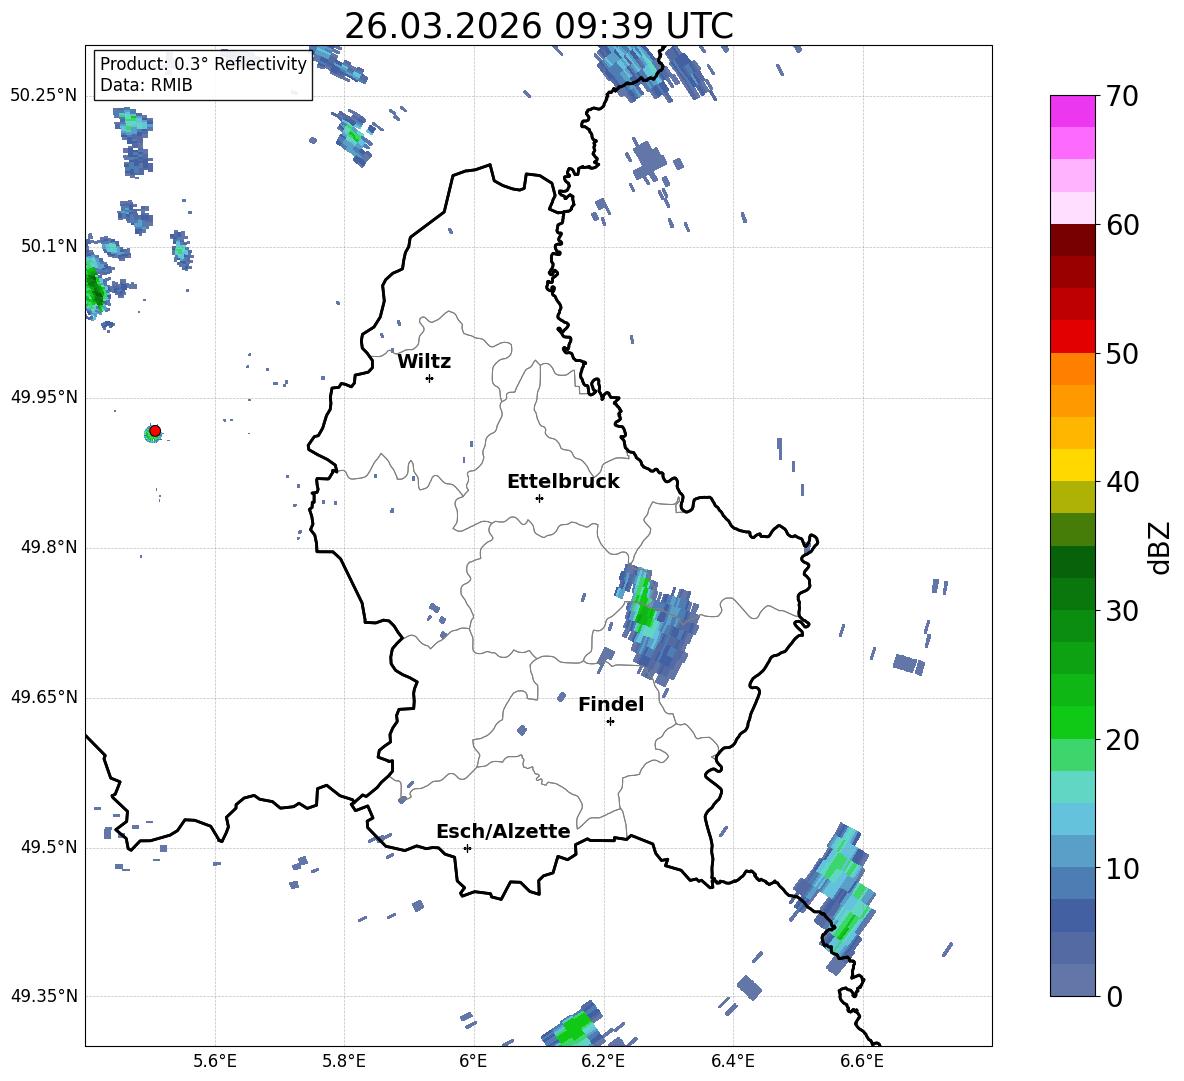
Task: Click the 49.35°N latitude label
Action: click(x=44, y=996)
